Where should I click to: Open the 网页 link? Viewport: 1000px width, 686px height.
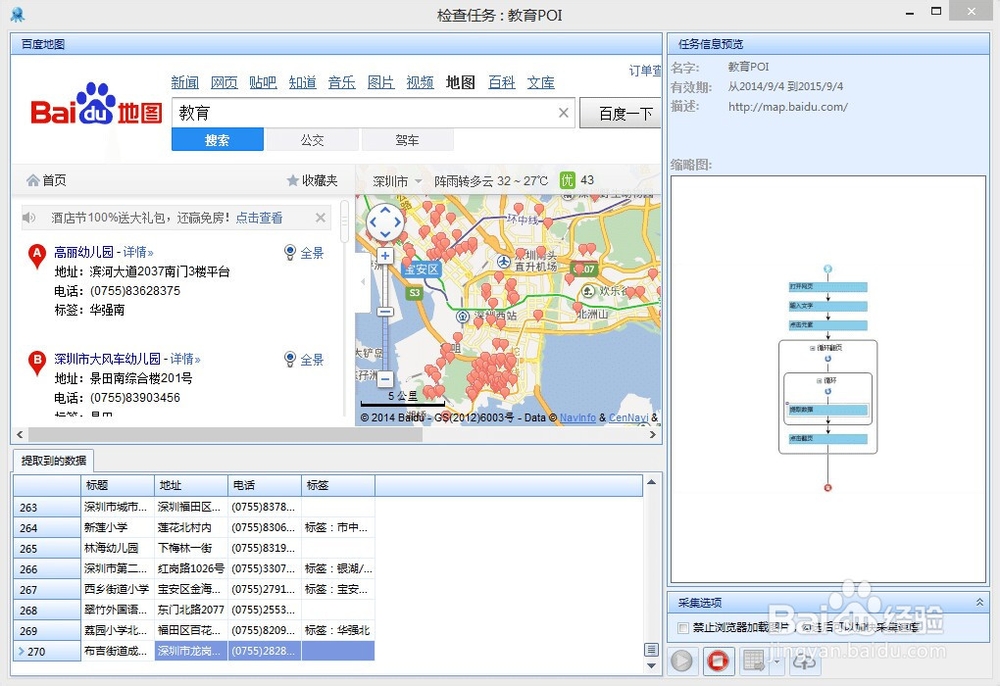224,82
